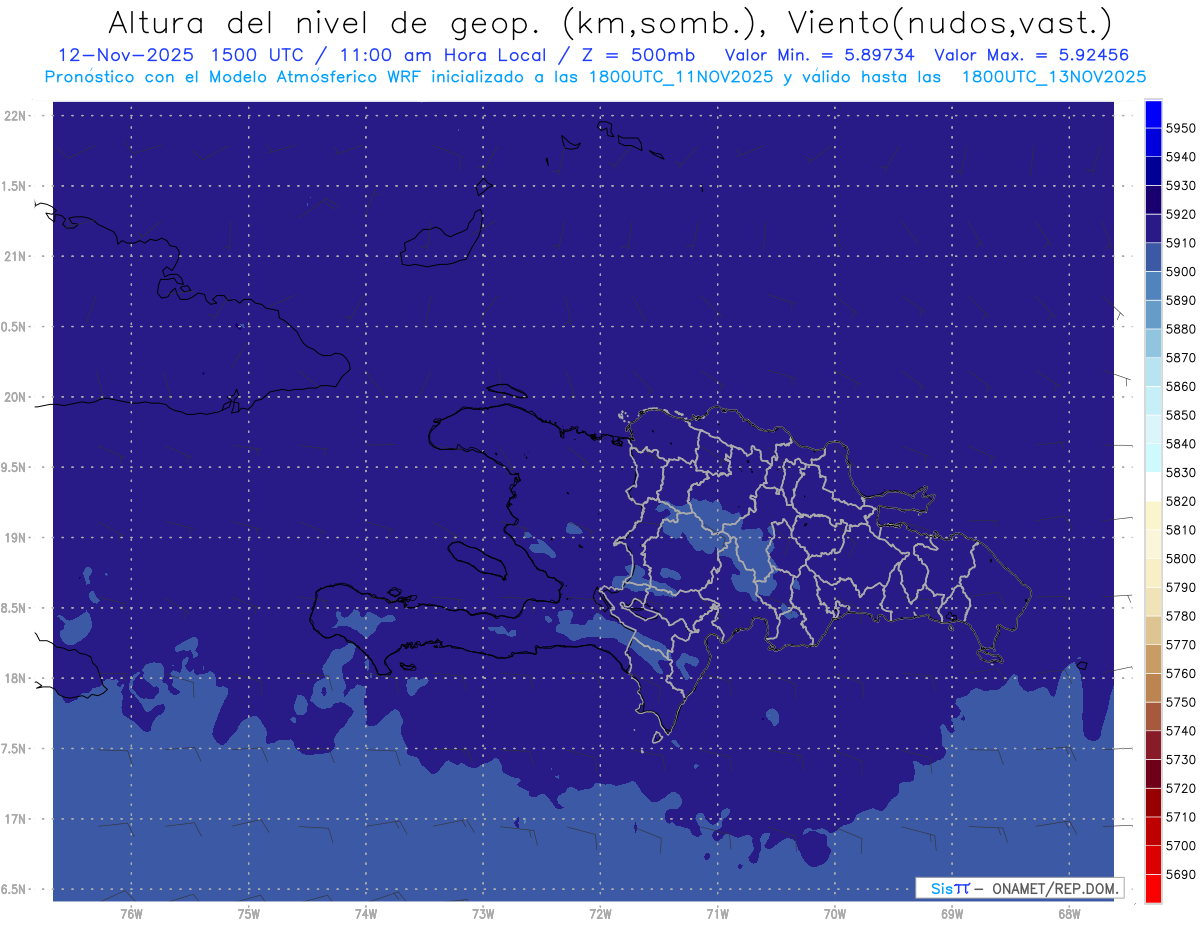Click the '73W' longitude label
The height and width of the screenshot is (927, 1200).
pos(483,914)
